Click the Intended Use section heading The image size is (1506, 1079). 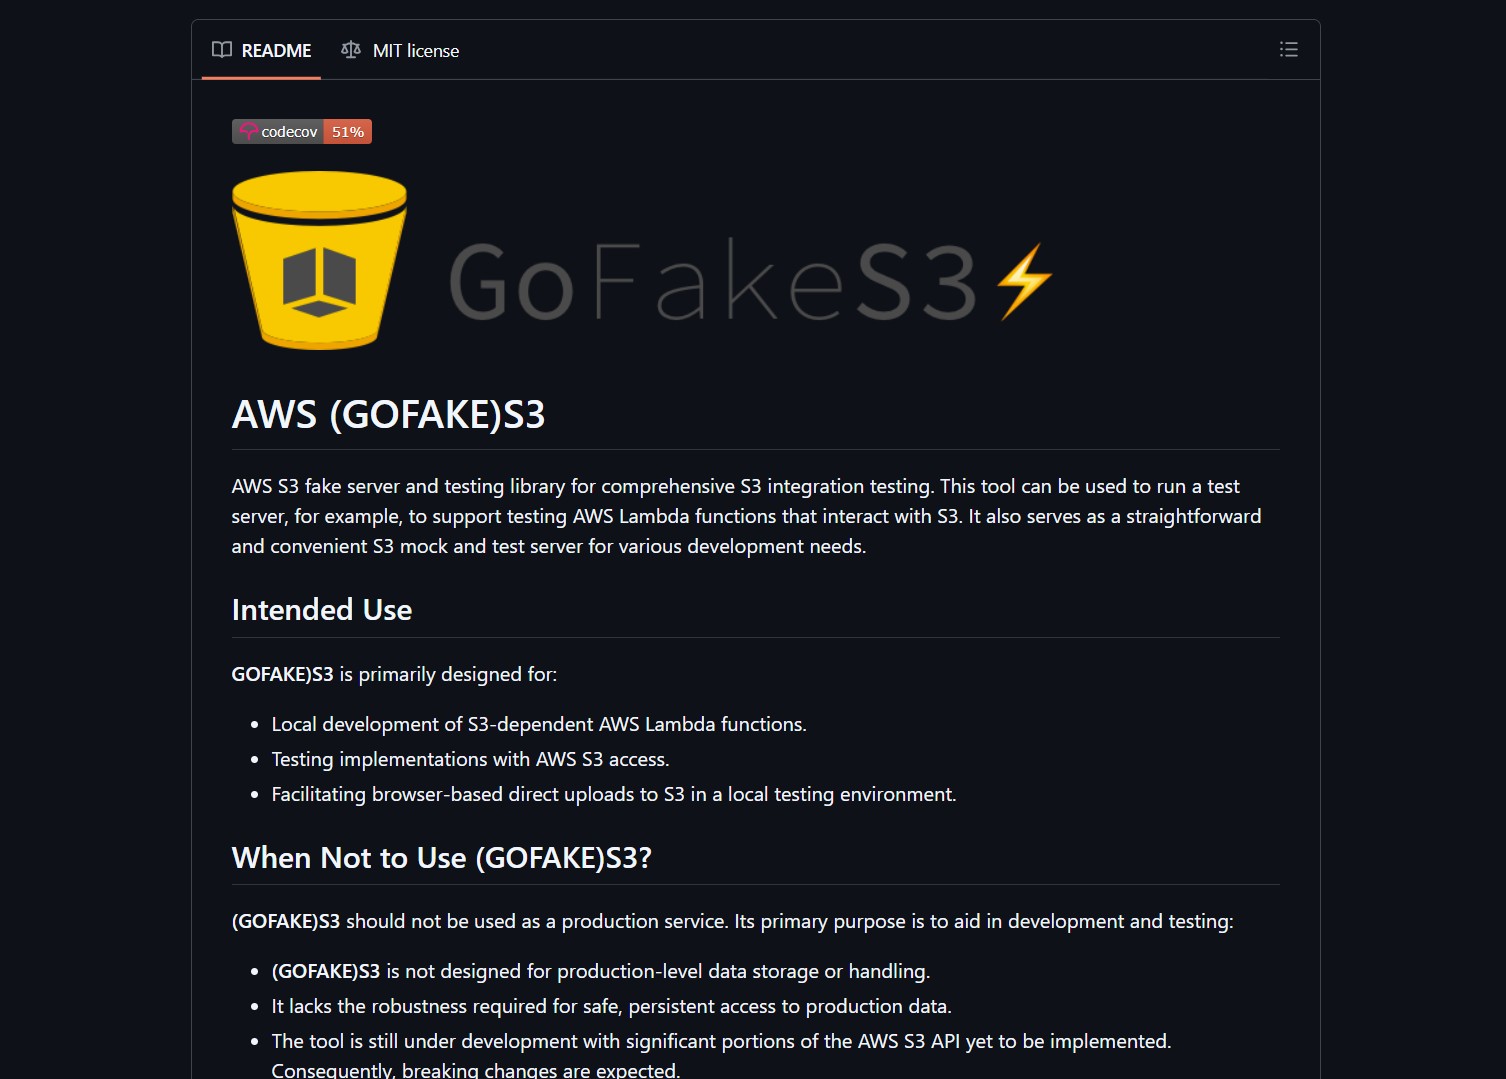[x=321, y=610]
